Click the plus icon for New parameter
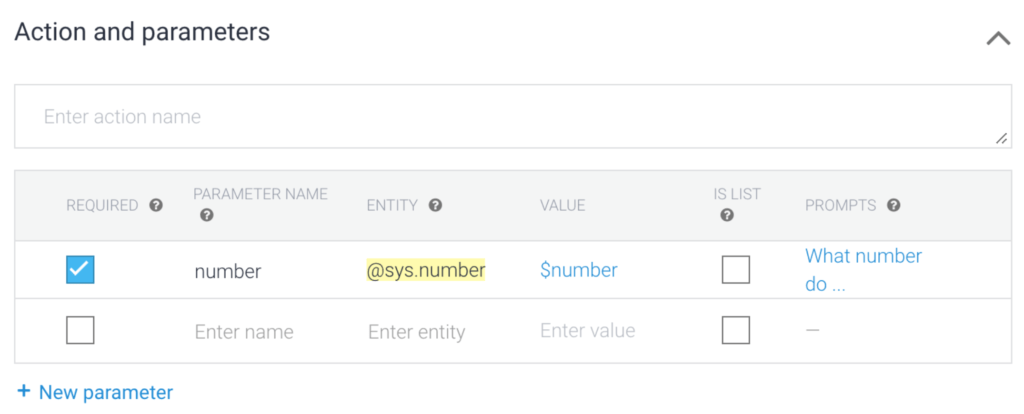The image size is (1024, 414). tap(24, 392)
